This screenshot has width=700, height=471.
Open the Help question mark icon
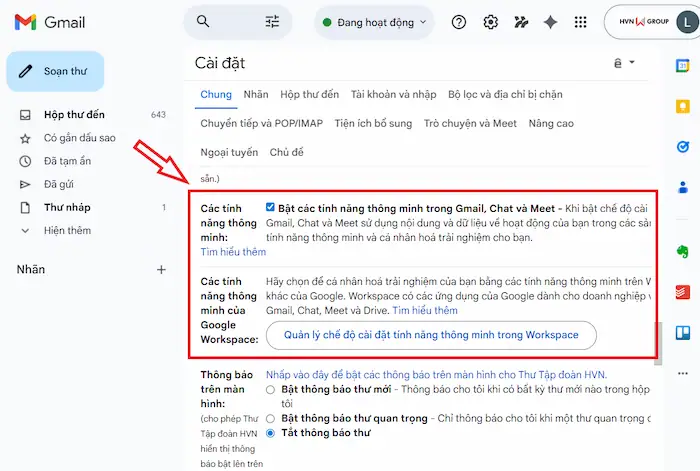459,22
